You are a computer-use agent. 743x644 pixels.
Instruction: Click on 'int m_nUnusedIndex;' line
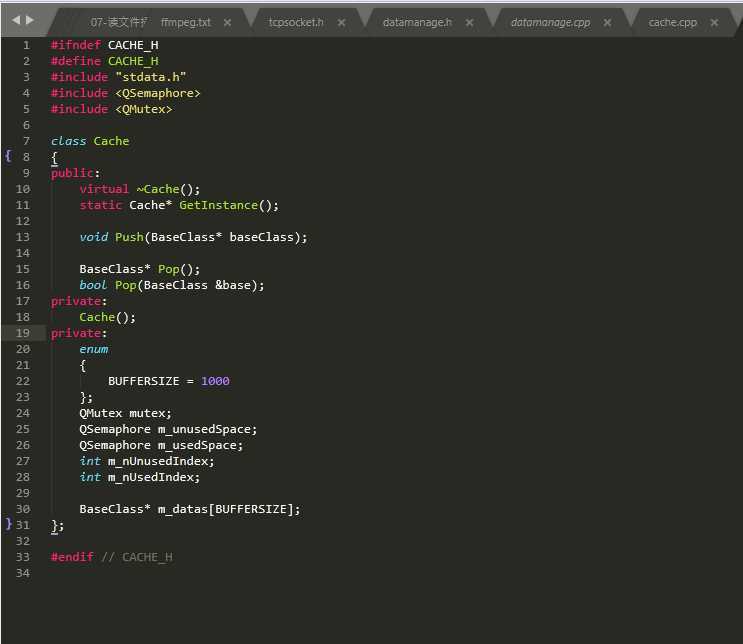[147, 461]
